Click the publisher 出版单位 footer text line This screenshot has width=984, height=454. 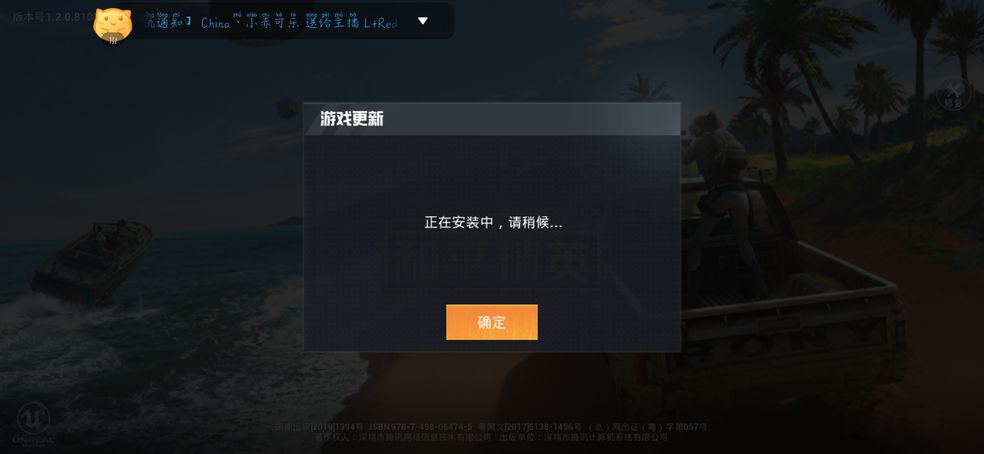point(584,437)
